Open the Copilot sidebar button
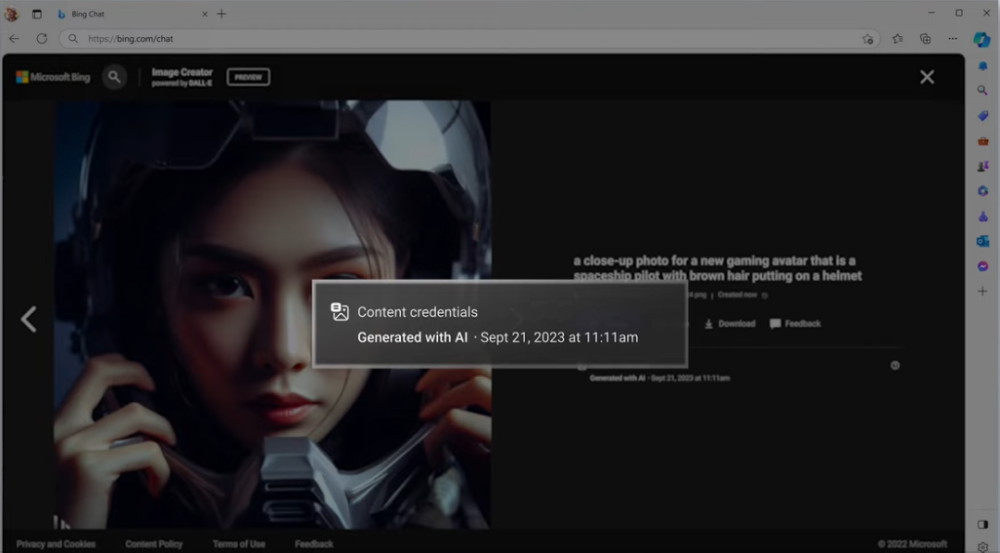 coord(982,40)
